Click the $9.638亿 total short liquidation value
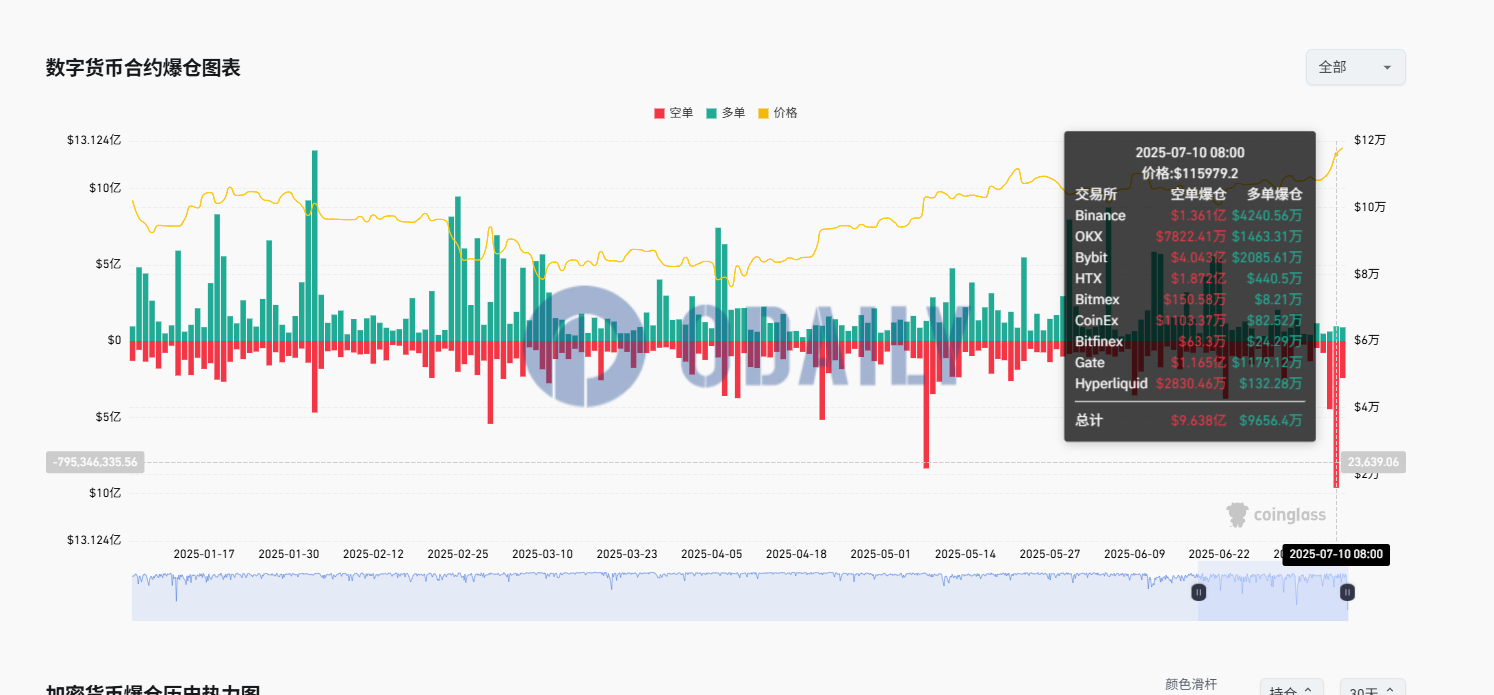The width and height of the screenshot is (1494, 695). click(1198, 420)
